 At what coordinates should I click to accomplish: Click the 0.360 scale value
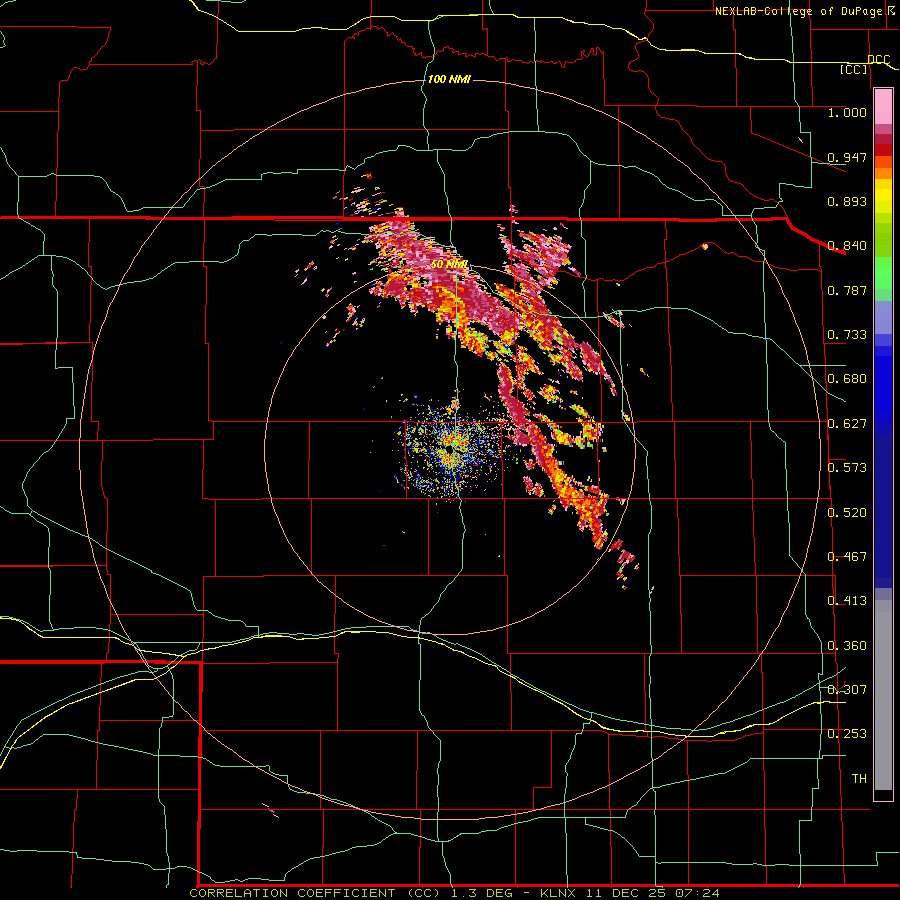[847, 646]
